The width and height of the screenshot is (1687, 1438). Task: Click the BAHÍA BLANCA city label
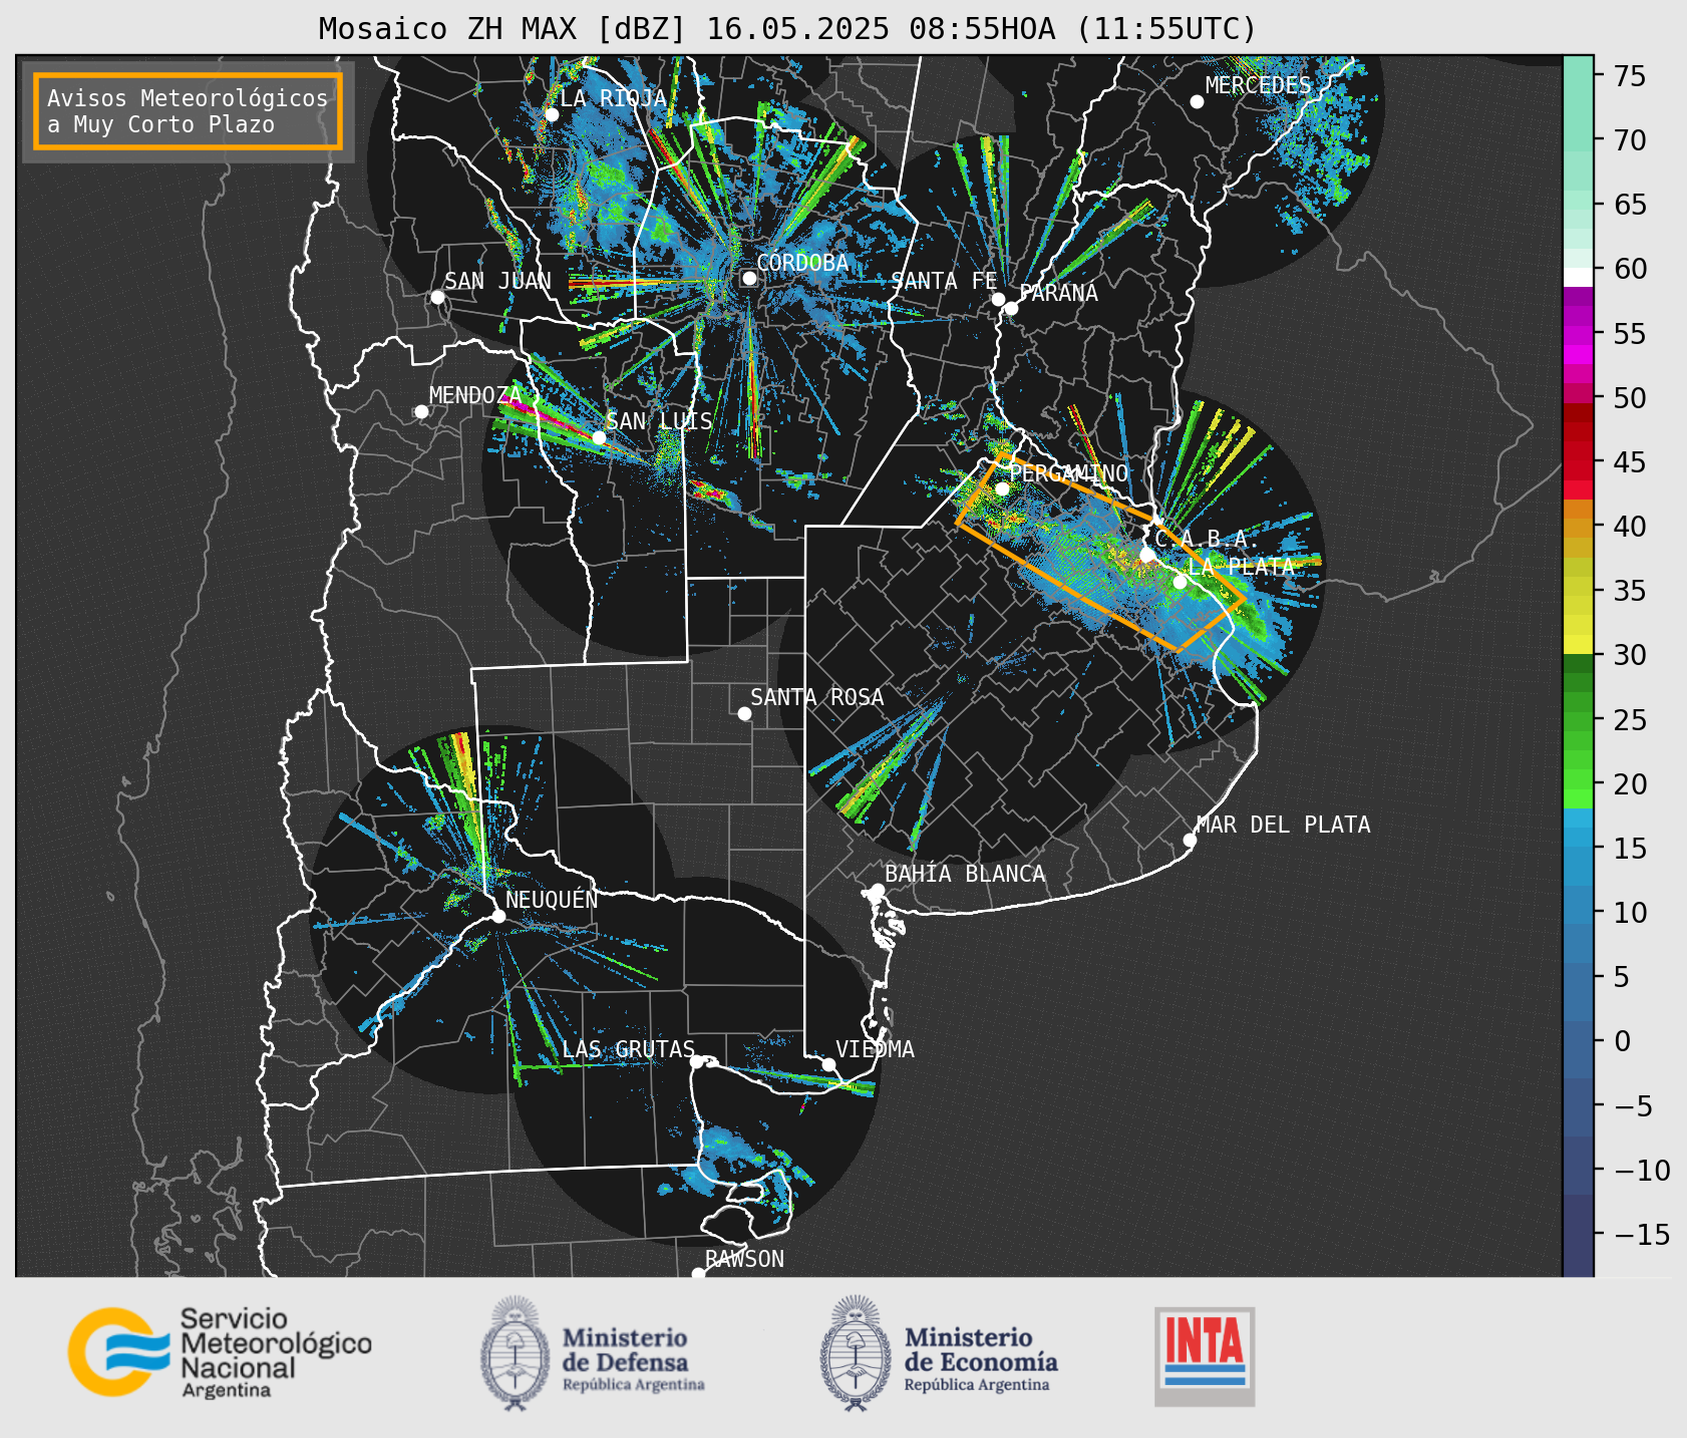[965, 874]
